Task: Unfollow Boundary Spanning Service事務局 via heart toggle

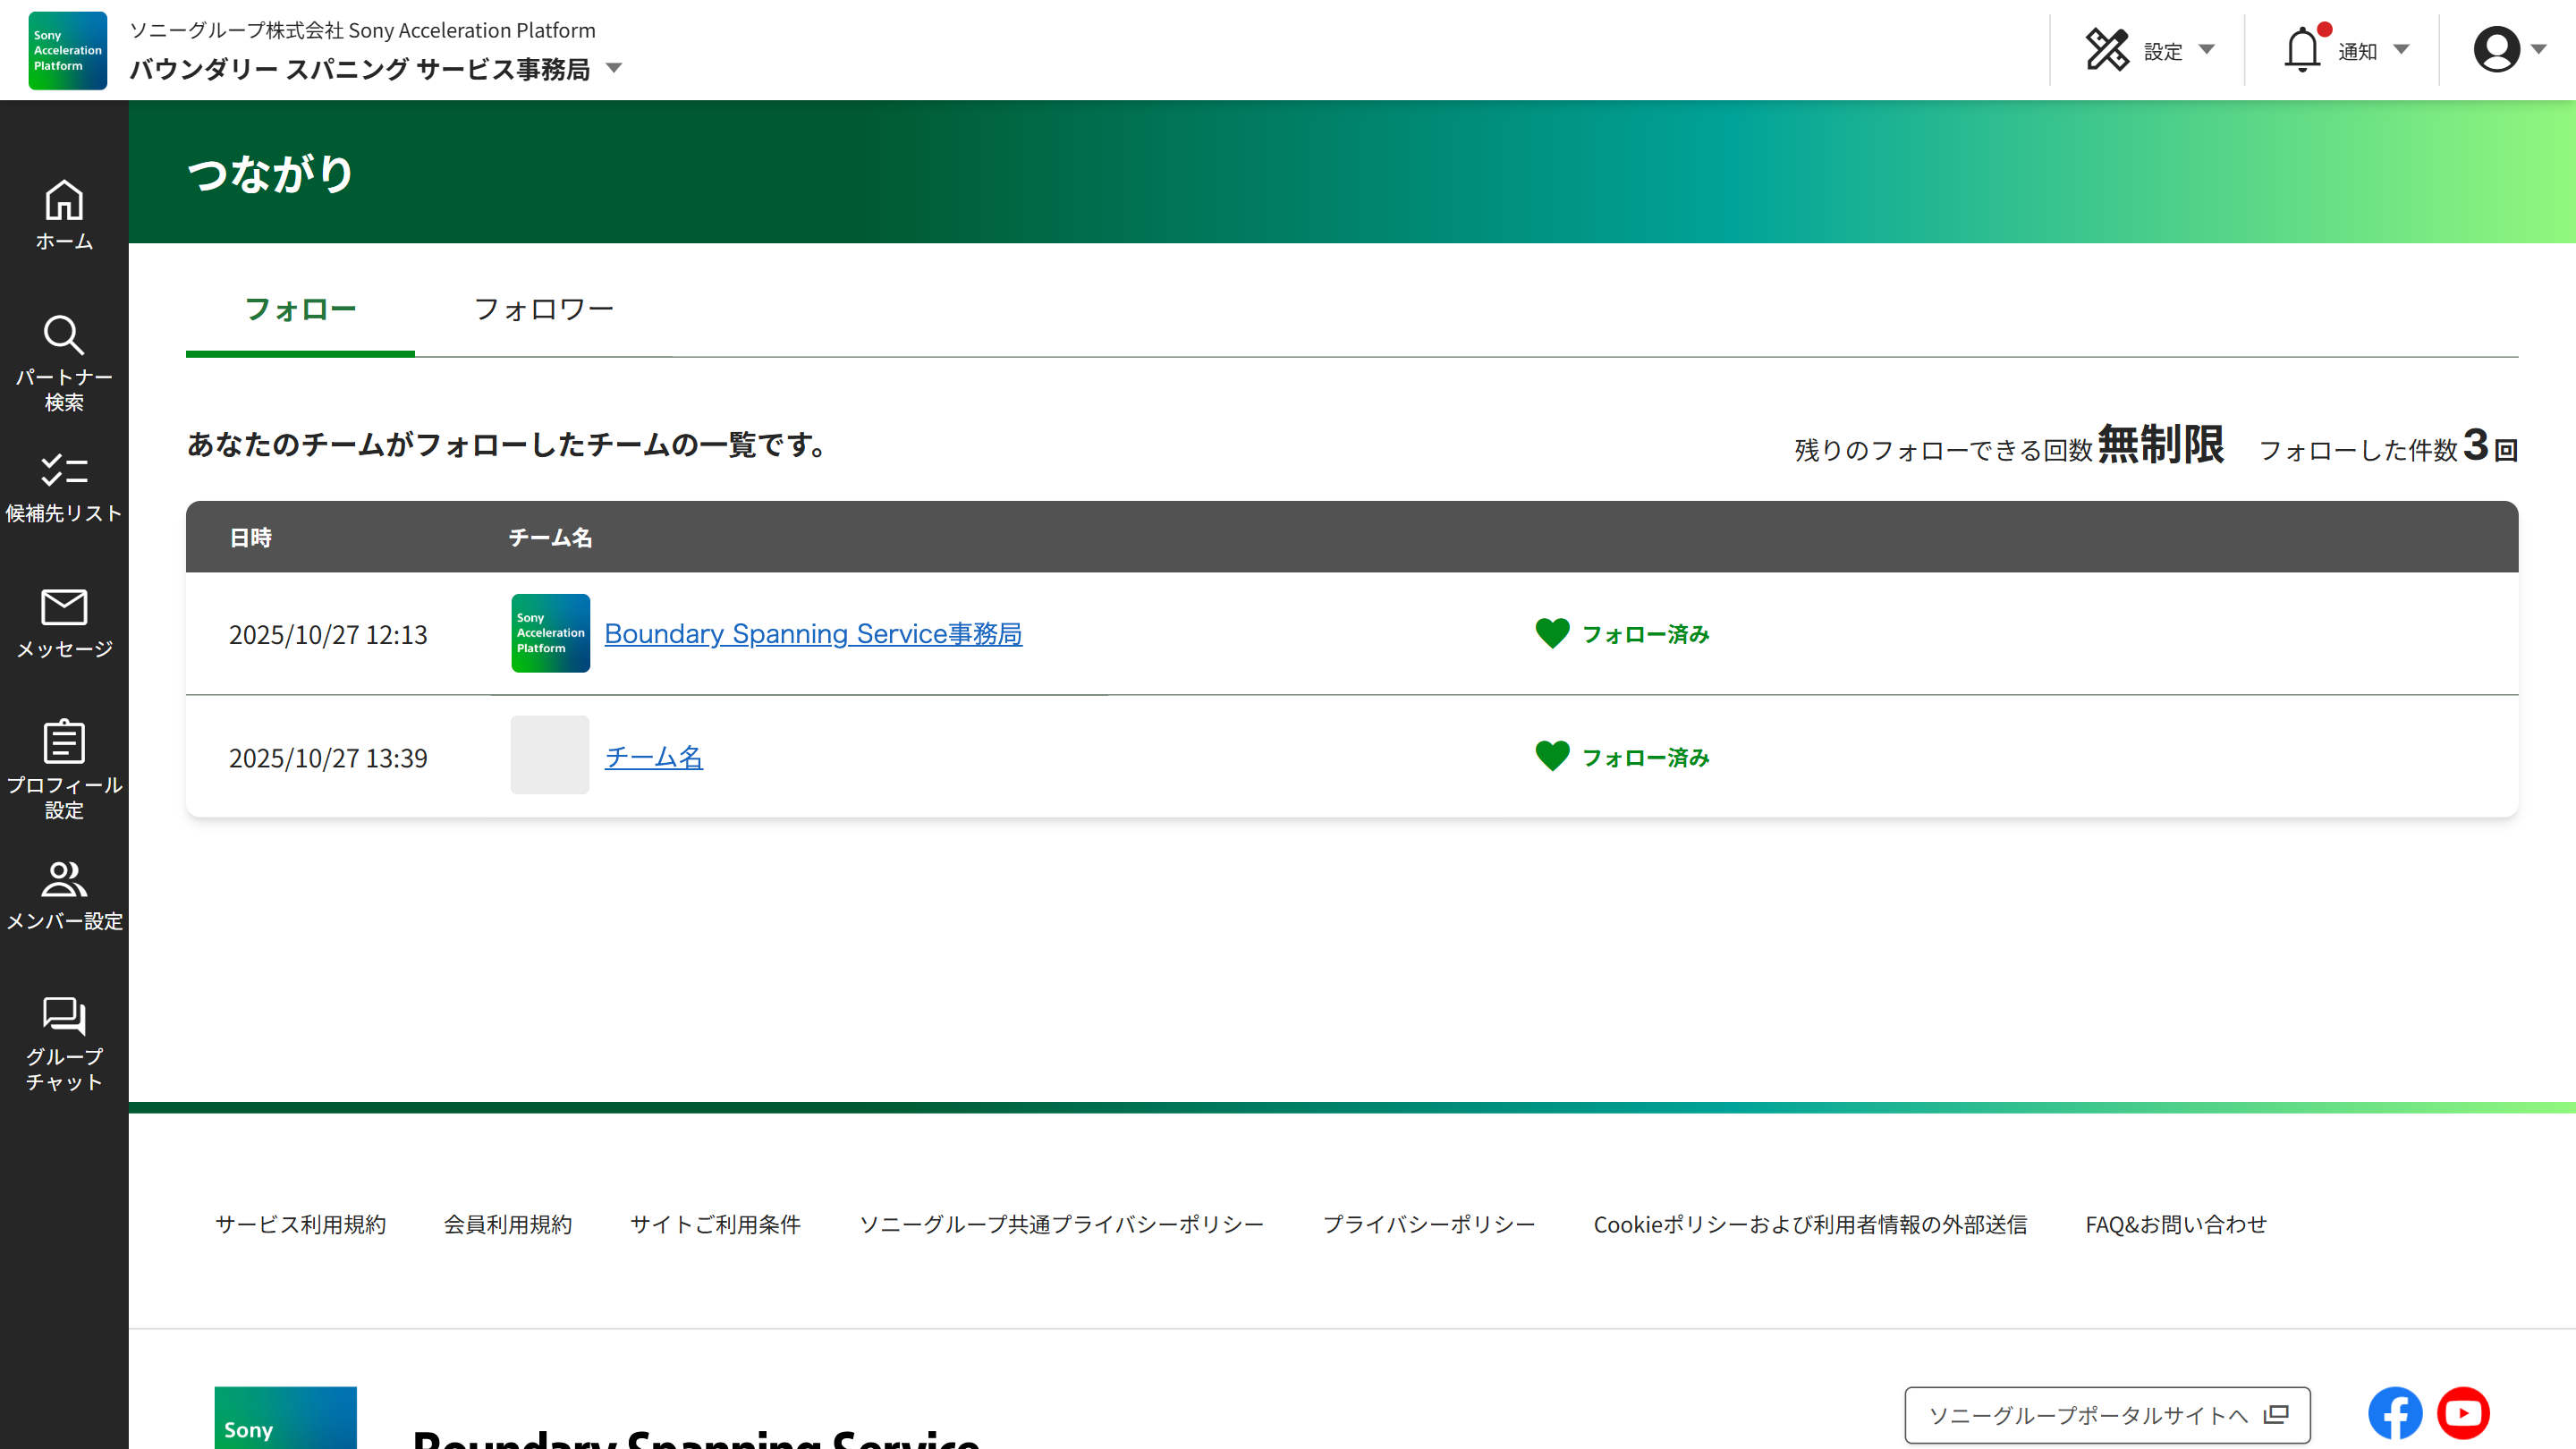Action: [x=1552, y=633]
